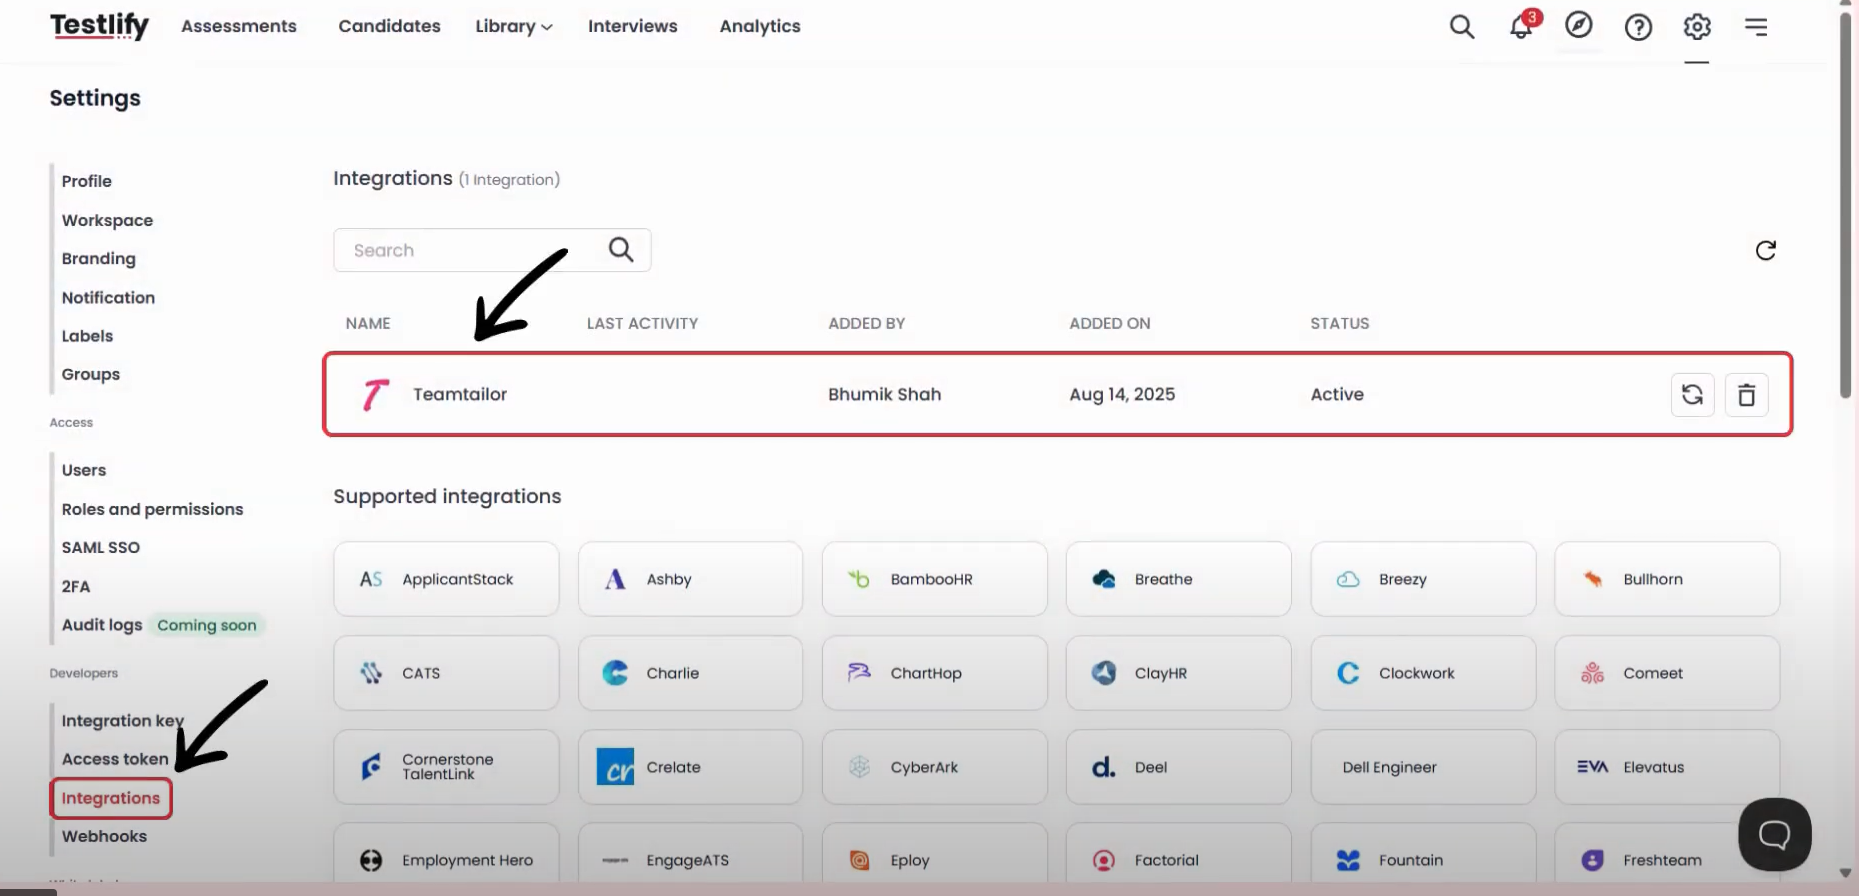Delete the Teamtailor integration
1859x896 pixels.
pos(1747,395)
